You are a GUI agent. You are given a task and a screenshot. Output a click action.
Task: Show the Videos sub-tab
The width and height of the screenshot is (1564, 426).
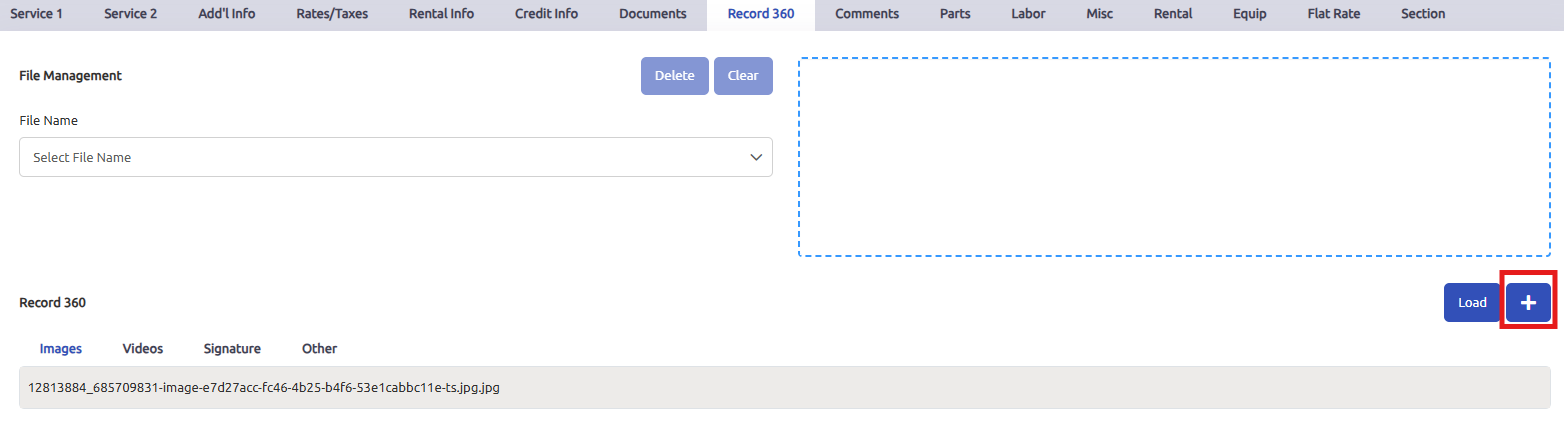[143, 349]
